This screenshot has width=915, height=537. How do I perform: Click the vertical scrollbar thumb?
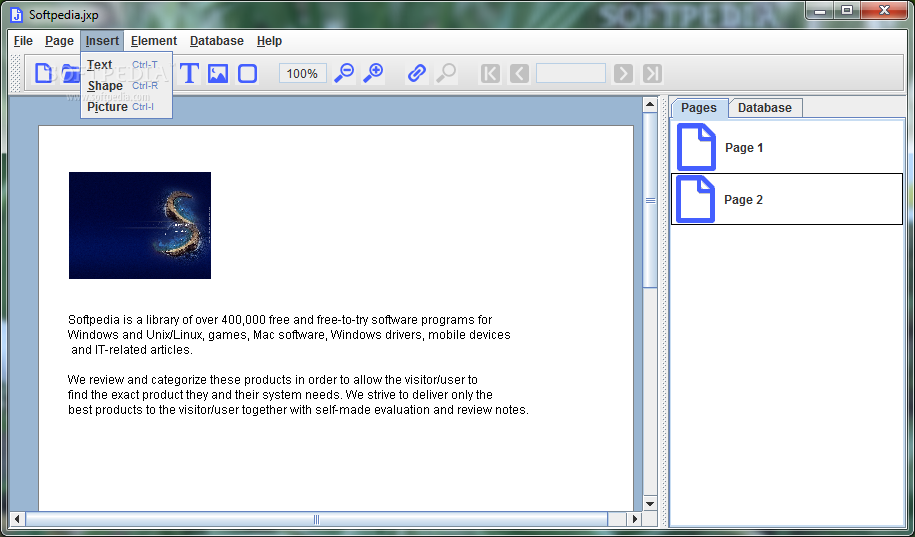coord(650,200)
